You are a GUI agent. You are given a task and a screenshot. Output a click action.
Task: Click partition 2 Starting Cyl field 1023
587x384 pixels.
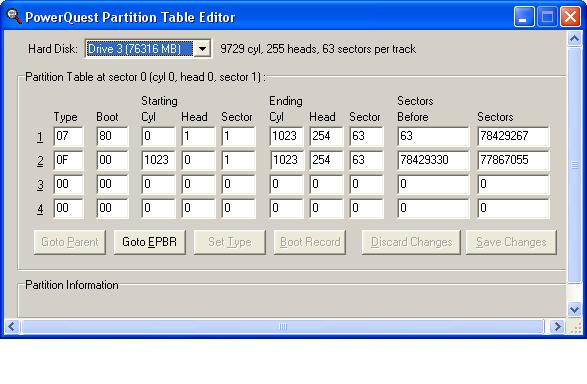(x=158, y=160)
